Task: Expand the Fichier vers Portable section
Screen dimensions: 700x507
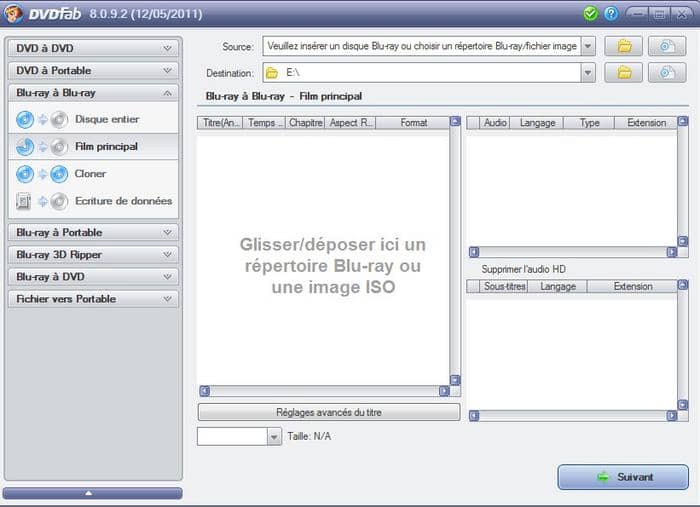Action: click(93, 299)
